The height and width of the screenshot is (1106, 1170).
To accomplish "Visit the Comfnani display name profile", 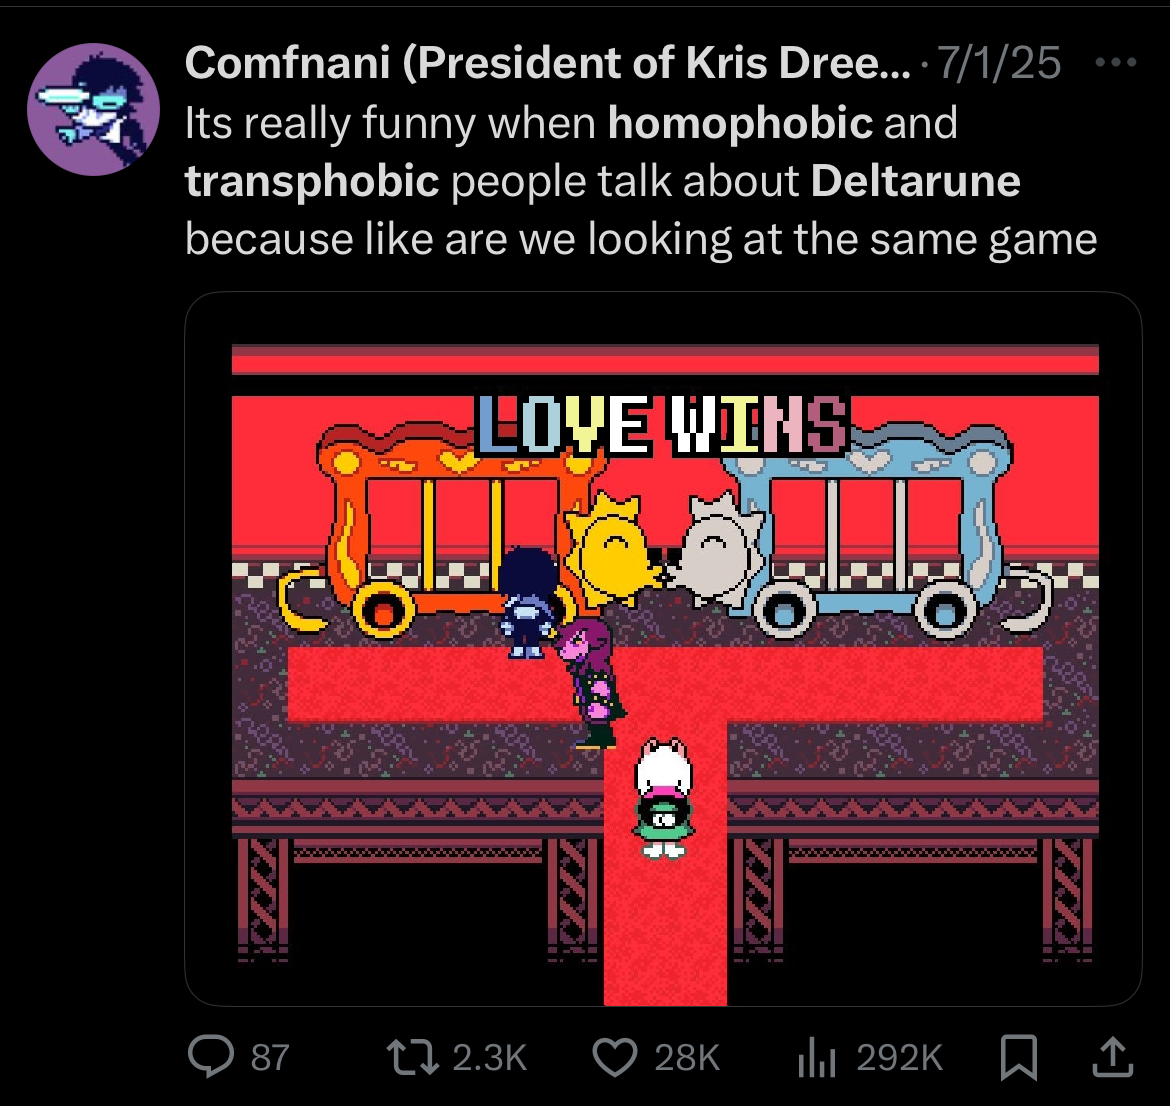I will [548, 62].
